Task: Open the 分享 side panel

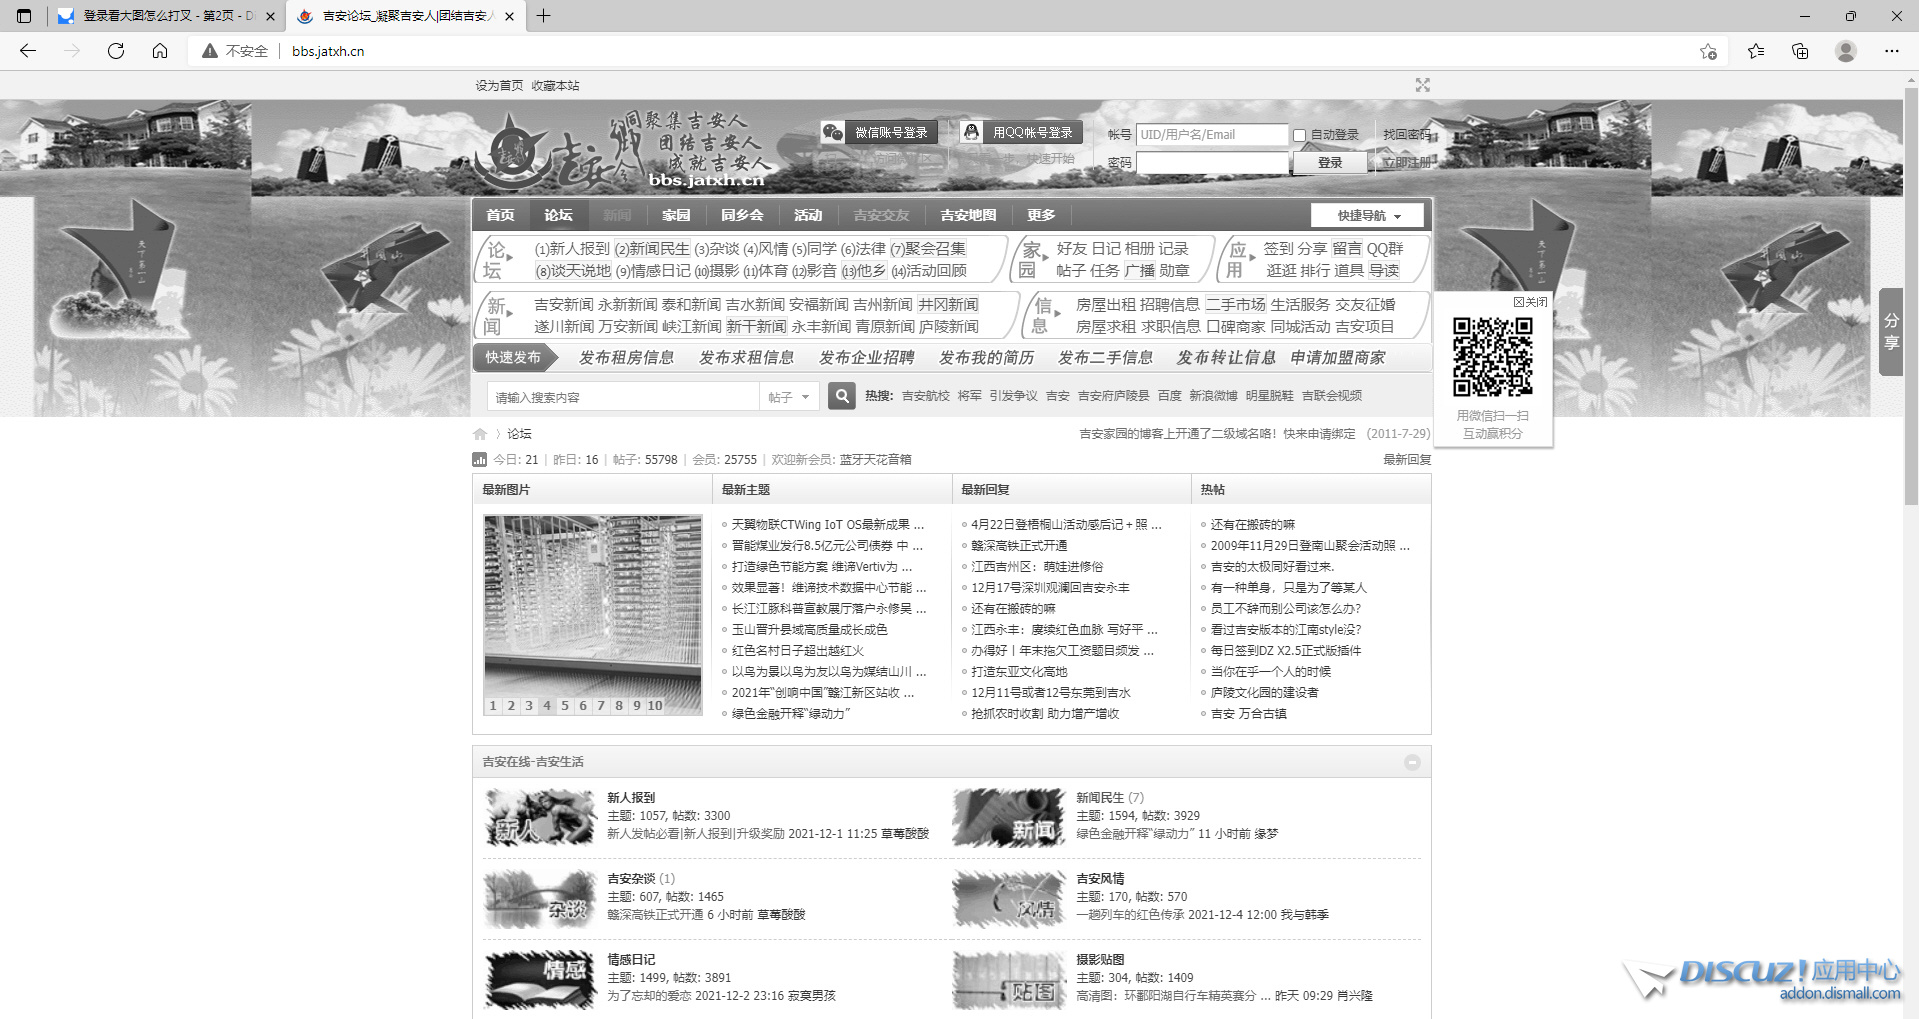Action: pyautogui.click(x=1891, y=331)
